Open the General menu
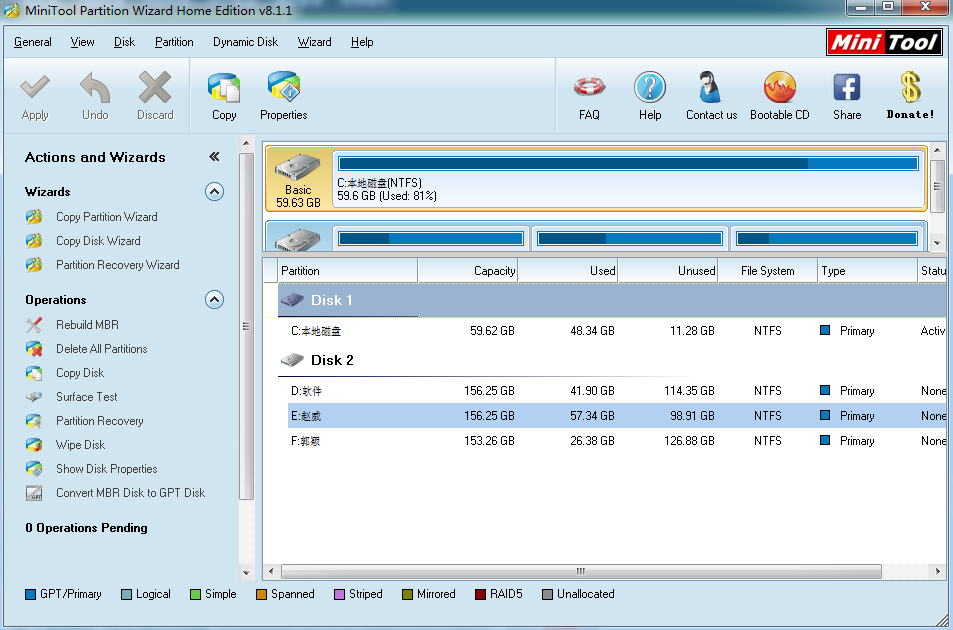953x630 pixels. point(33,42)
